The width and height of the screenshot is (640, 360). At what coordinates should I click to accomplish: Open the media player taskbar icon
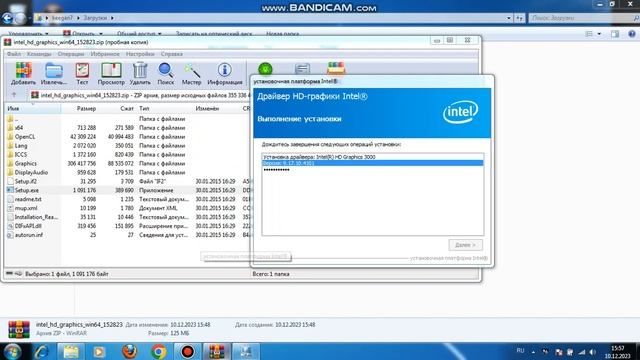(99, 352)
